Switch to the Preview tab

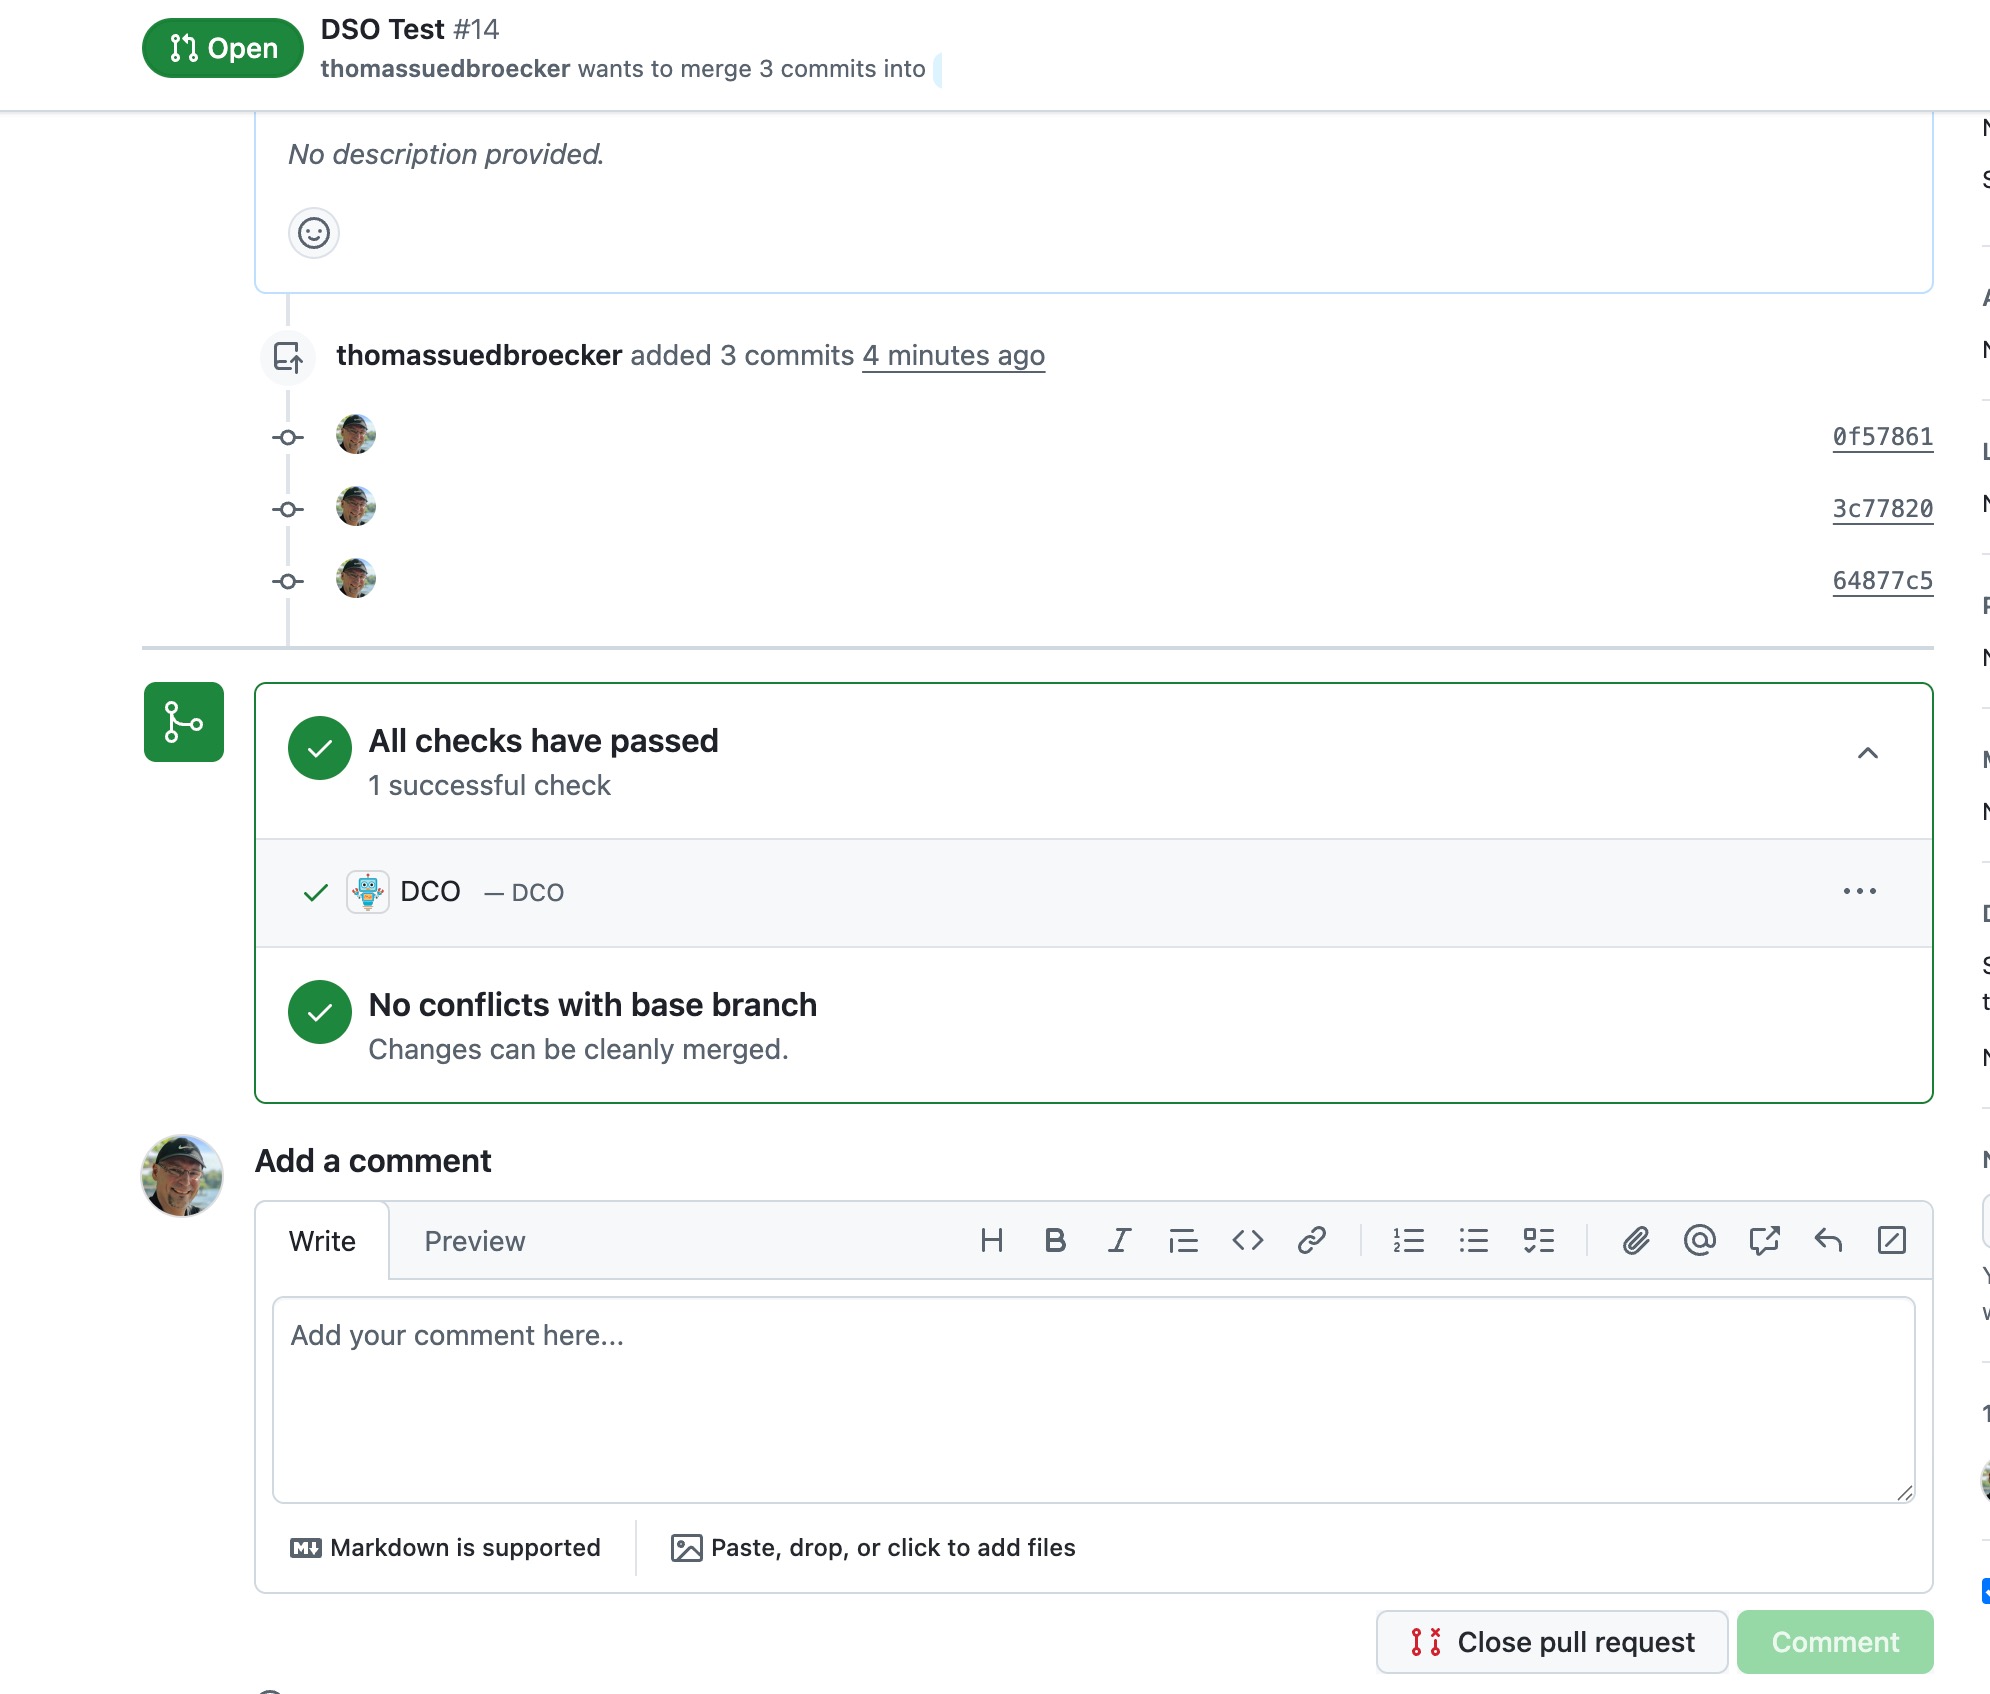(475, 1241)
